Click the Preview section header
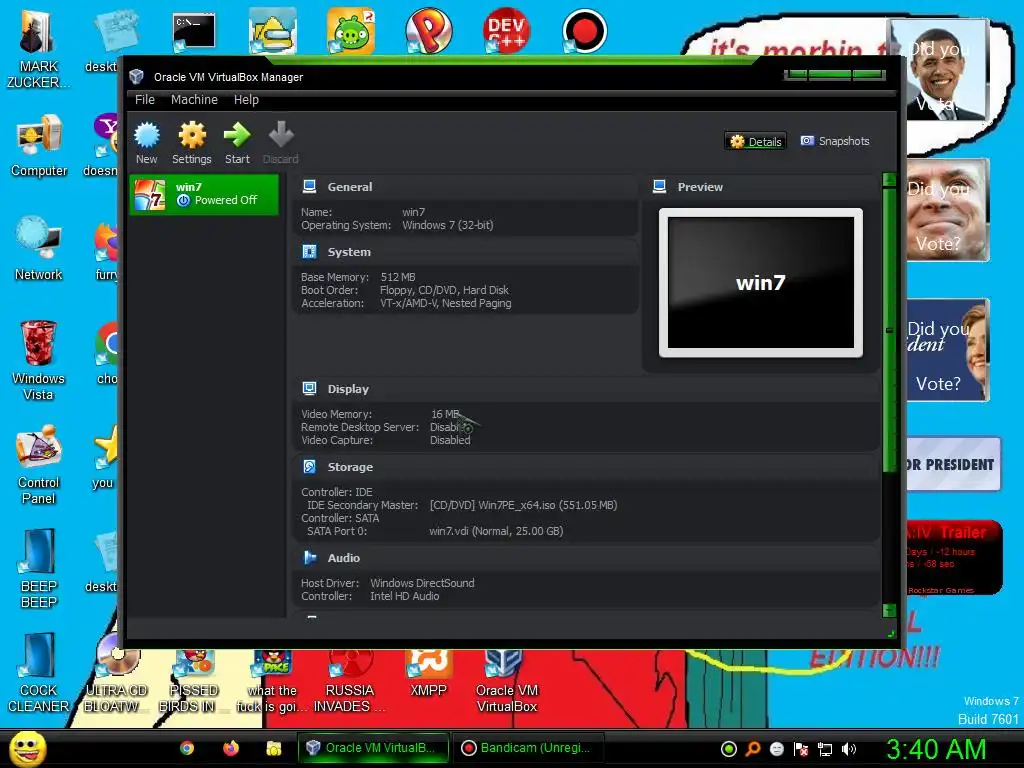Image resolution: width=1024 pixels, height=768 pixels. pyautogui.click(x=700, y=187)
